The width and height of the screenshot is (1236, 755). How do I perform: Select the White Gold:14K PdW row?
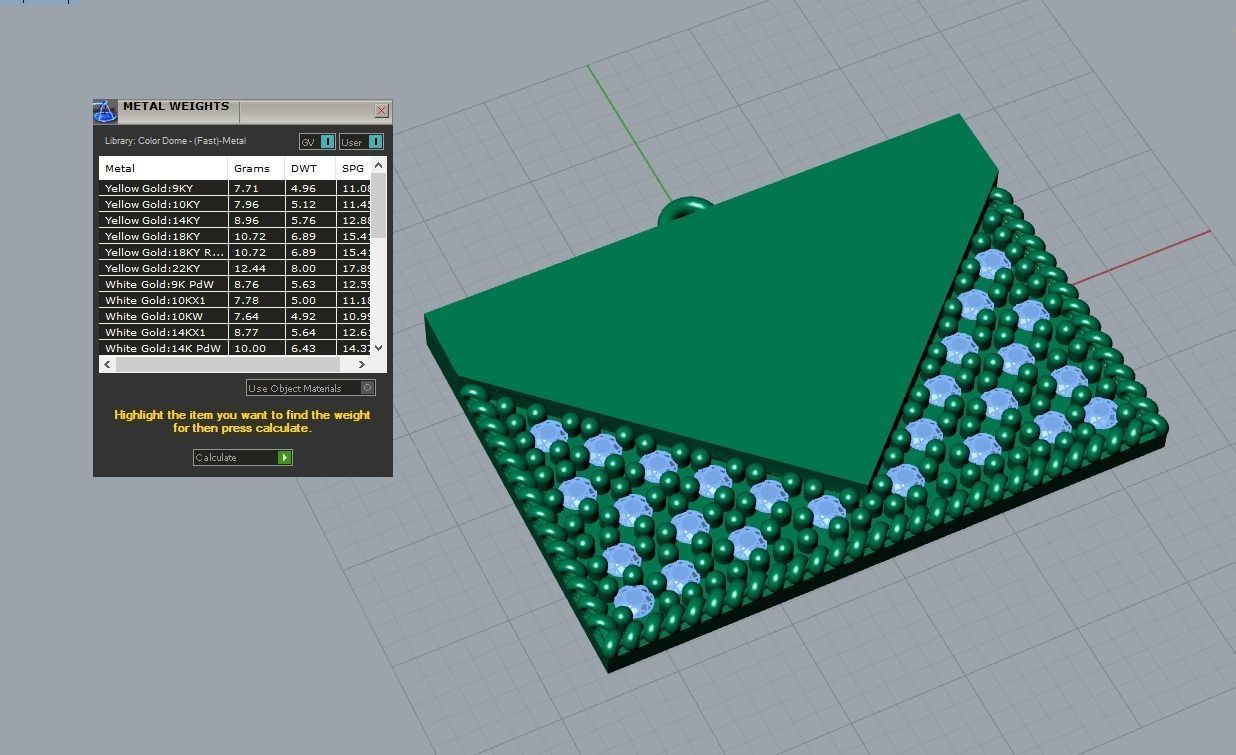pyautogui.click(x=235, y=348)
